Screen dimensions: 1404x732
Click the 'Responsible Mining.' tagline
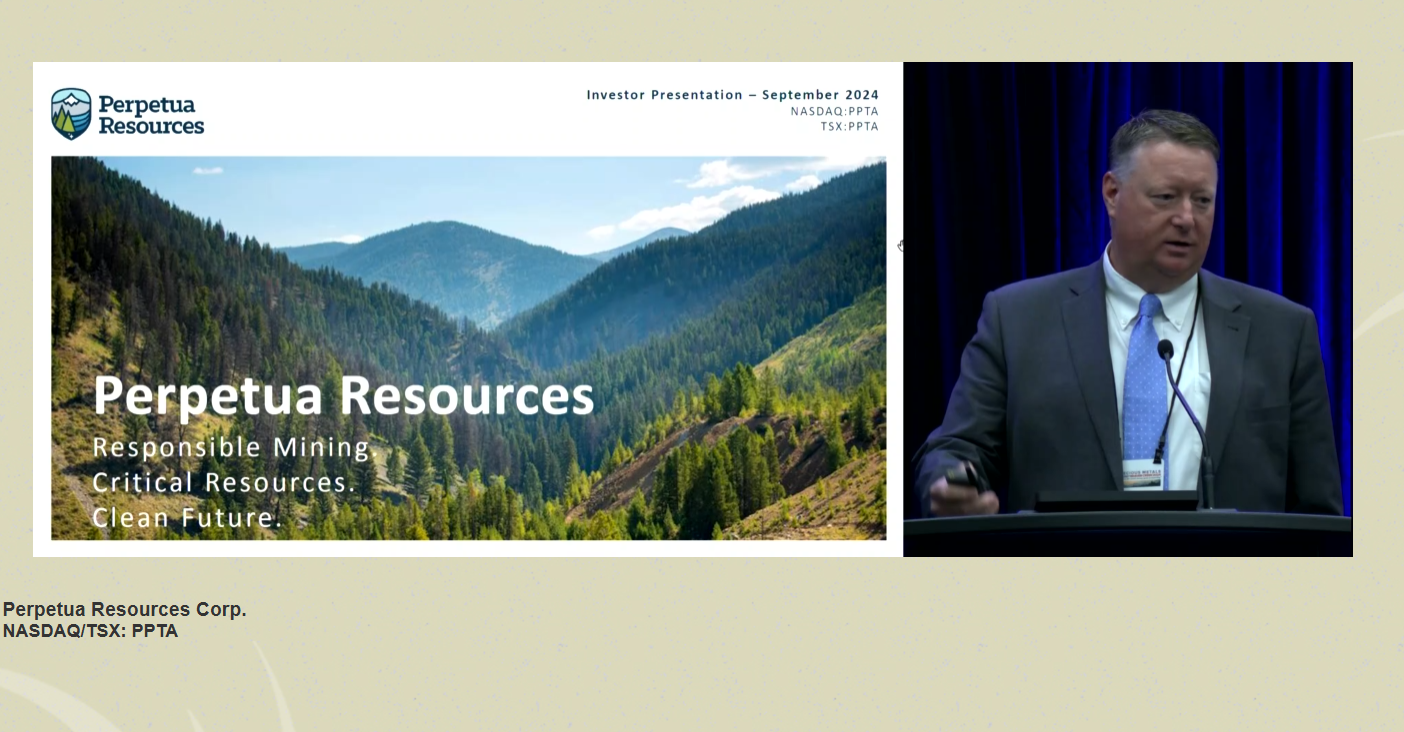coord(235,447)
